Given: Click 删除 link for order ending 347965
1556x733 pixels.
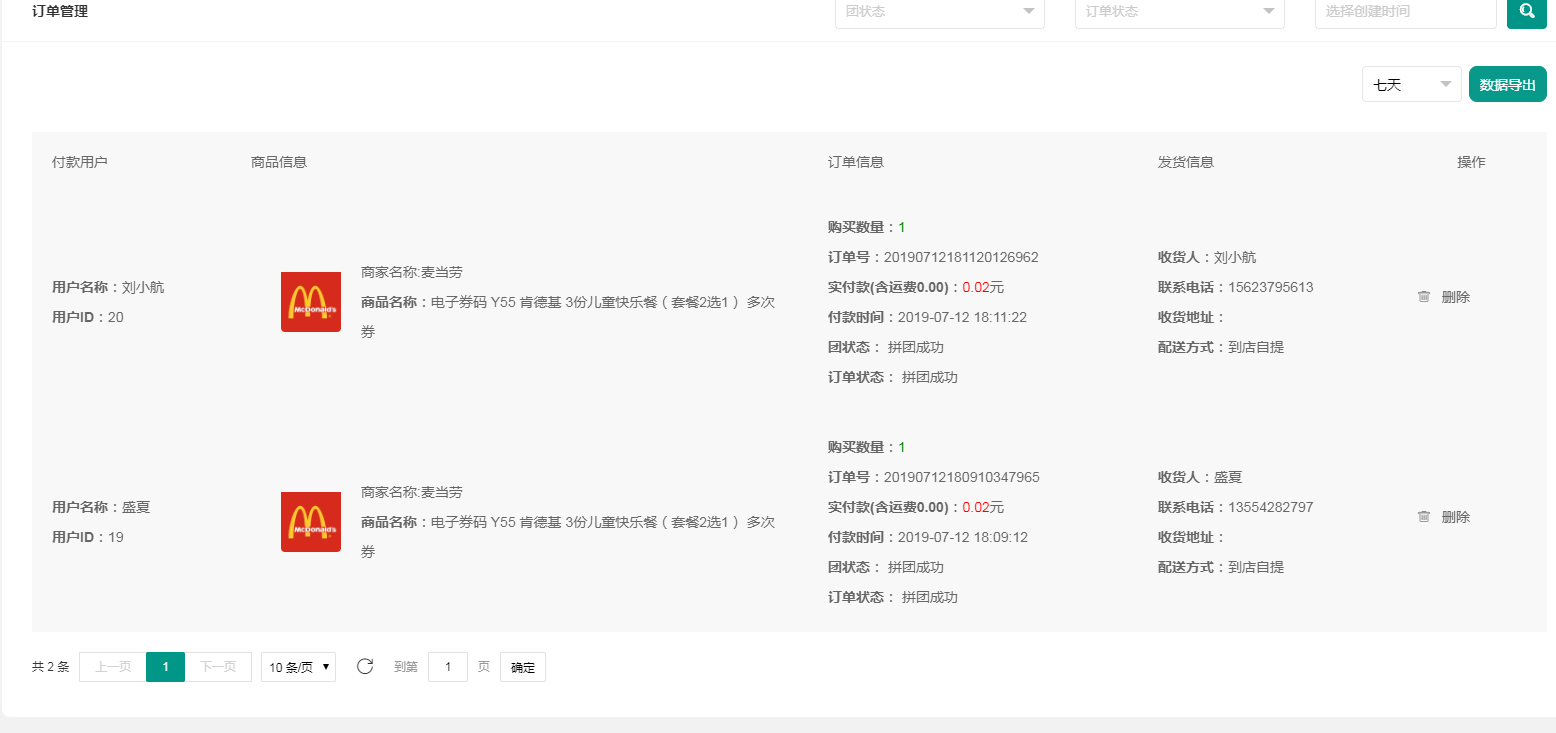Looking at the screenshot, I should [x=1455, y=517].
